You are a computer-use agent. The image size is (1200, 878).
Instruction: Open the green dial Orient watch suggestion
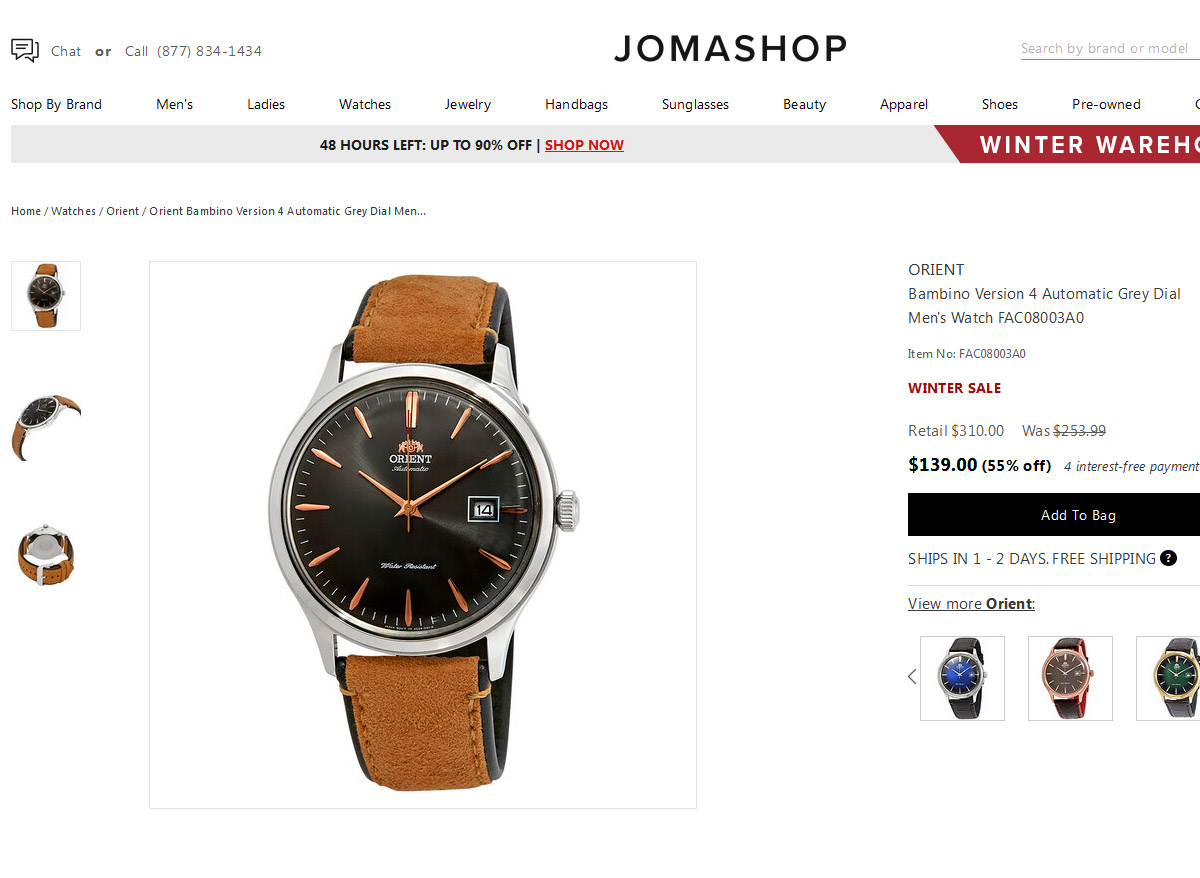coord(1168,678)
